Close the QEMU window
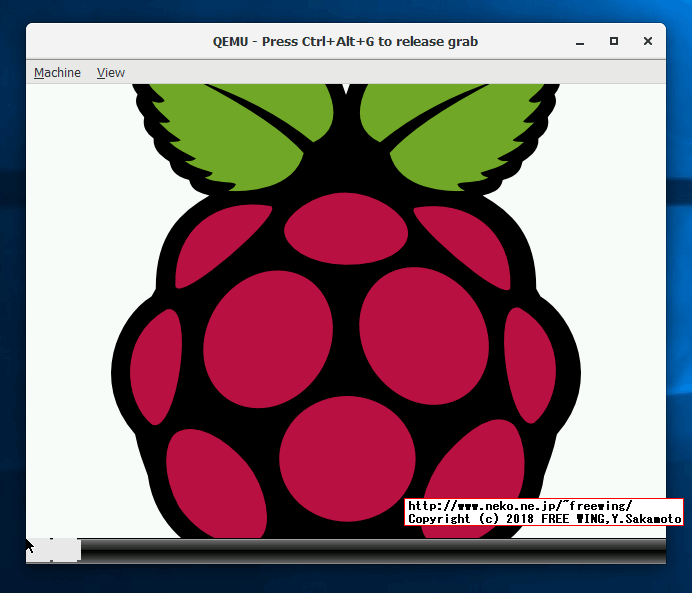 pos(647,41)
